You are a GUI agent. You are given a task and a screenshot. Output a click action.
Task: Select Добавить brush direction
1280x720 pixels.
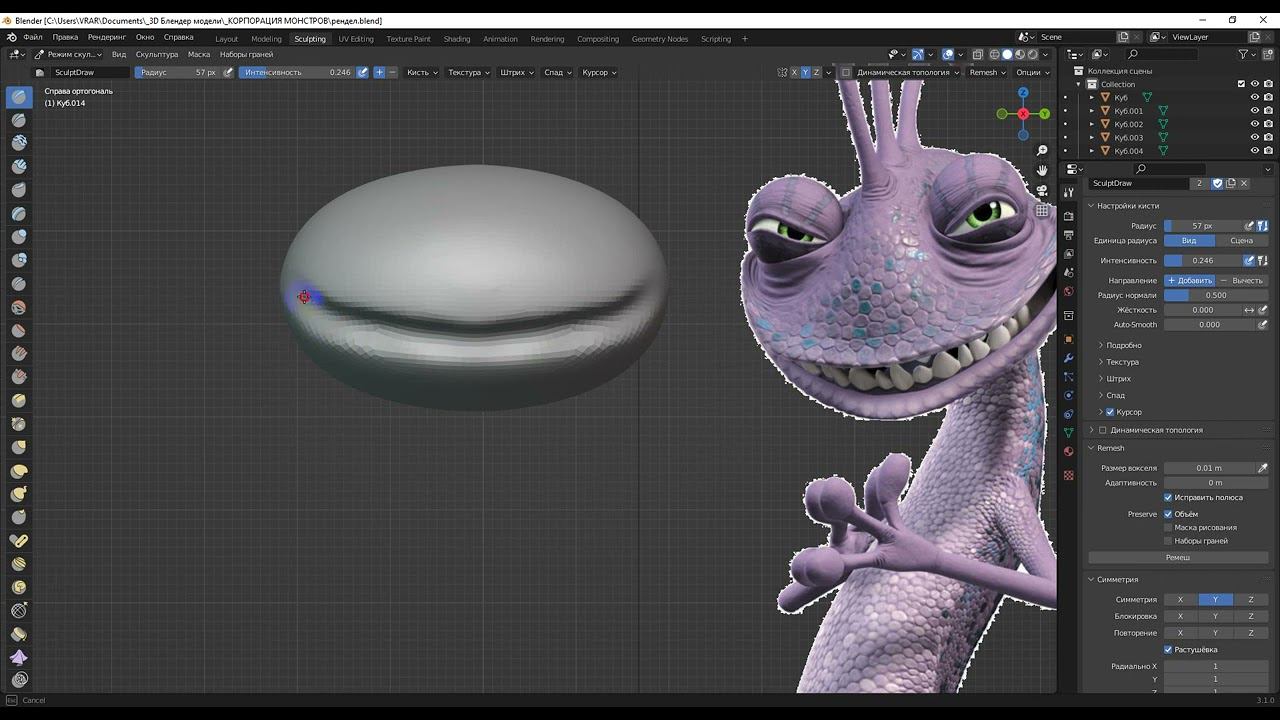click(x=1190, y=280)
